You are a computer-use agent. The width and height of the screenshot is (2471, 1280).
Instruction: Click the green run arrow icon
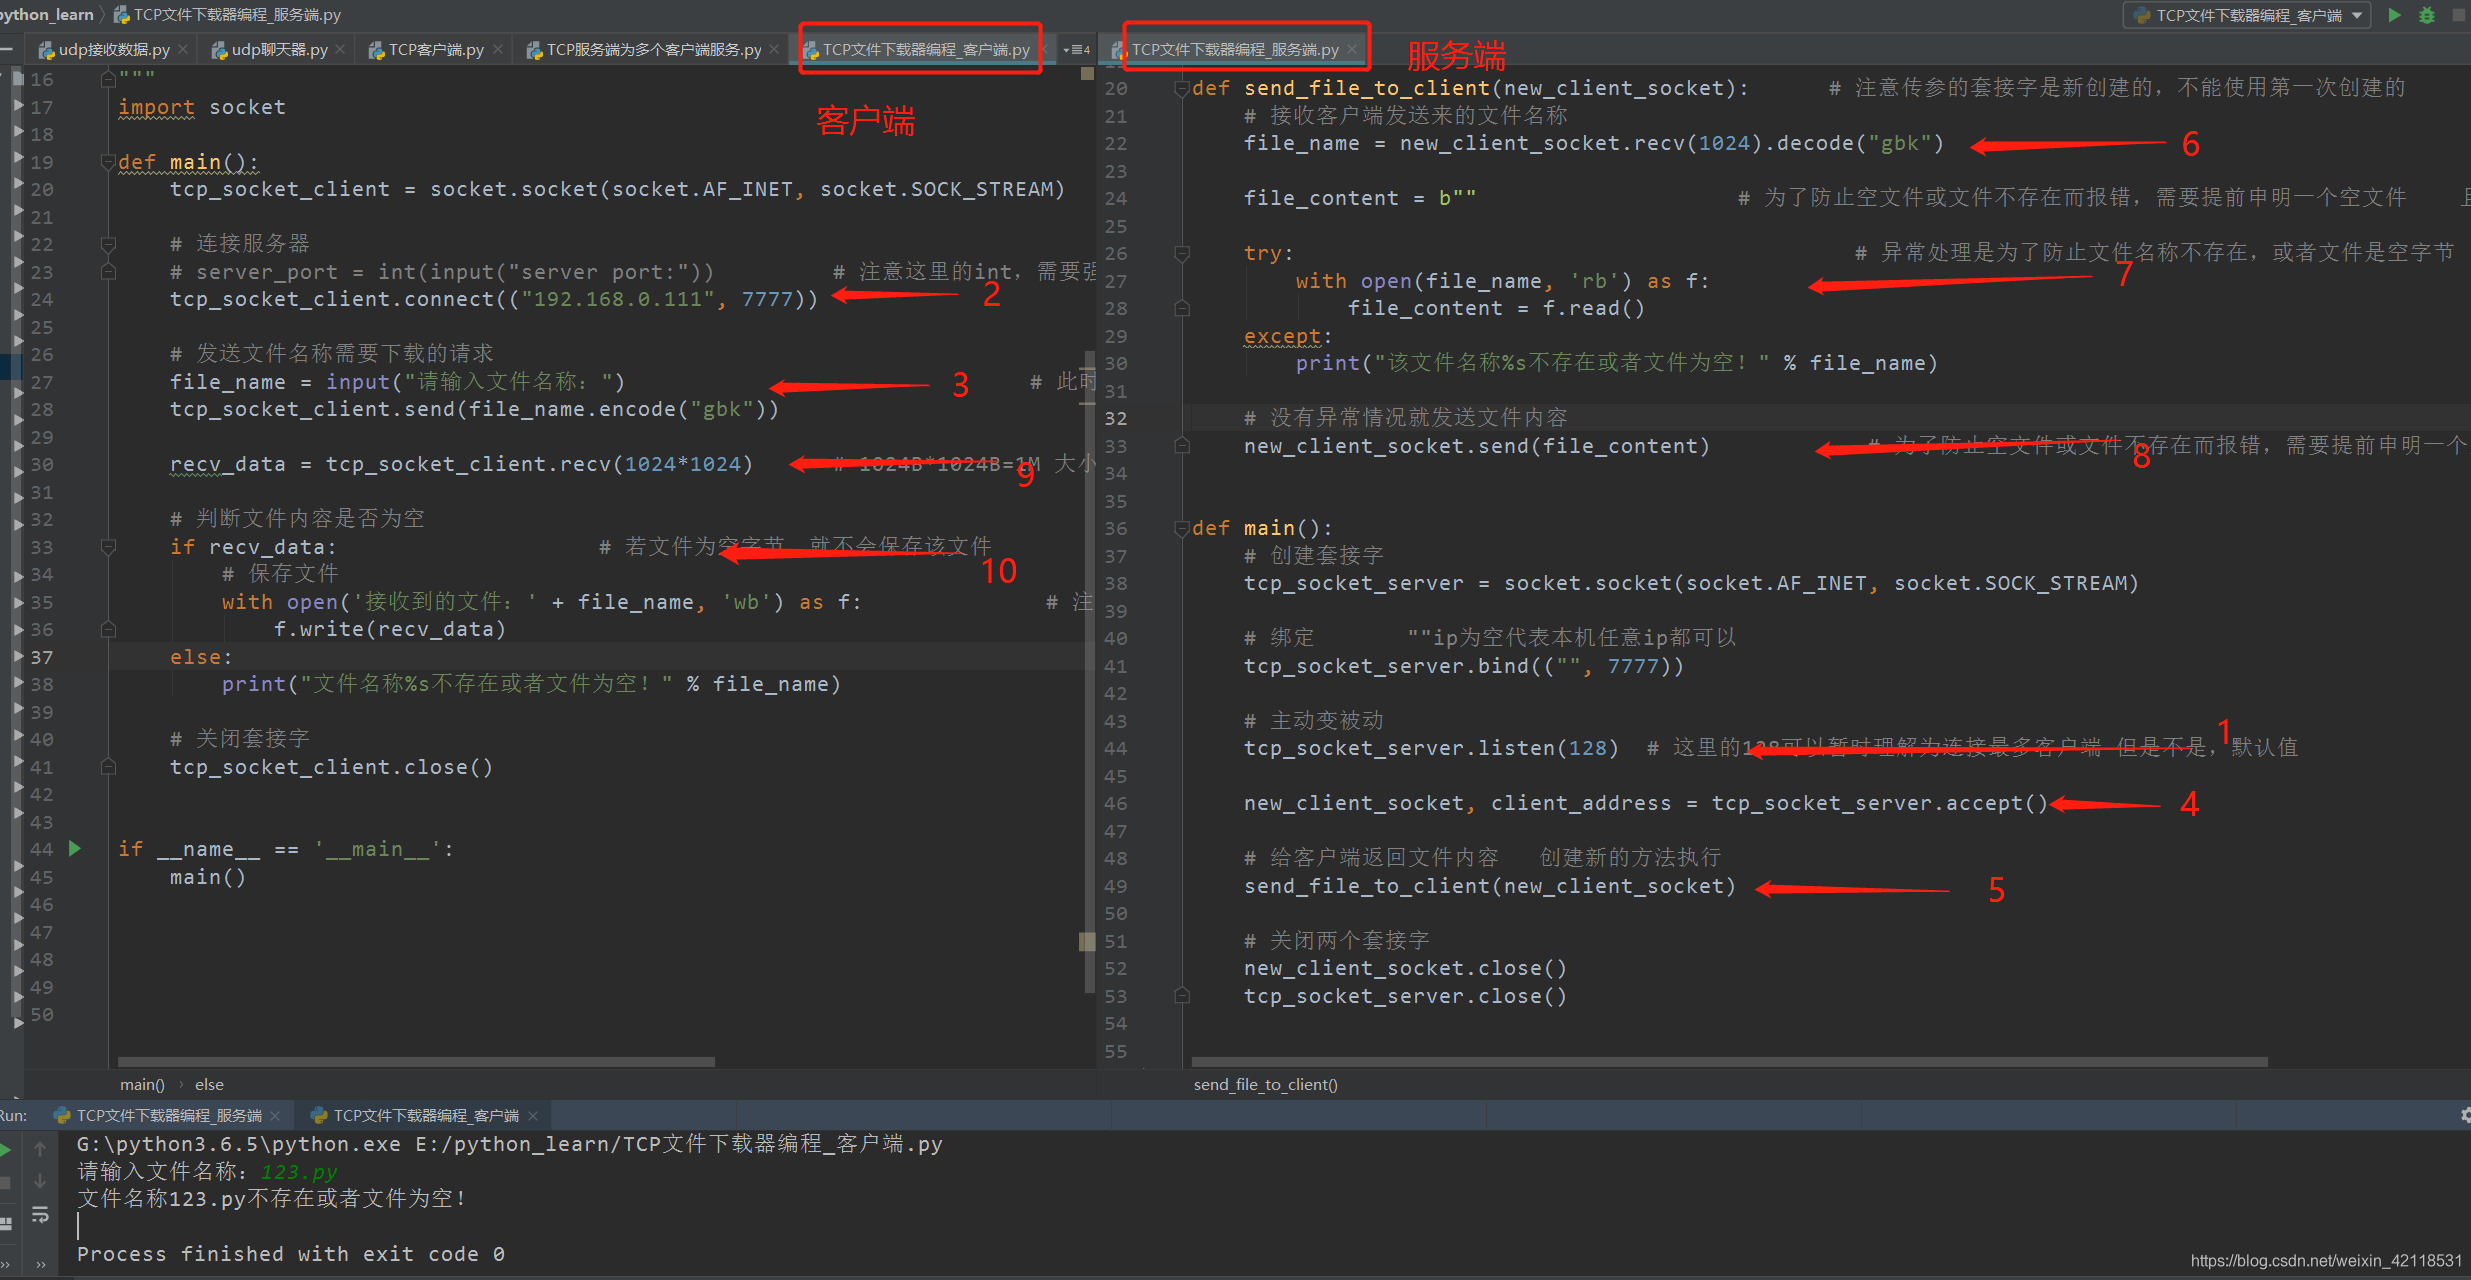pos(2394,15)
